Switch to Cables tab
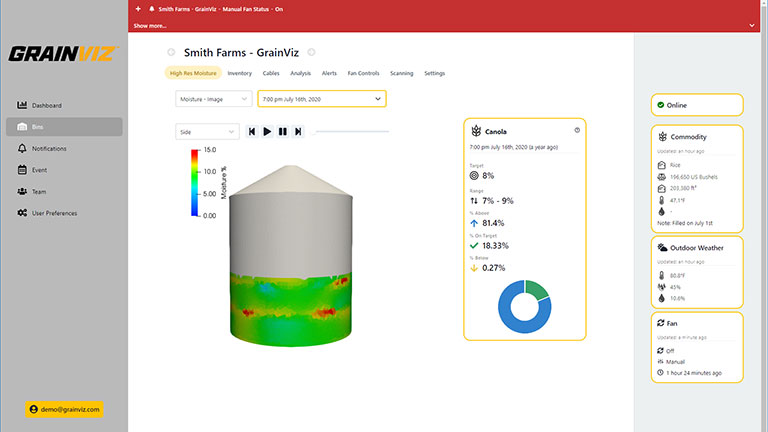Image resolution: width=768 pixels, height=432 pixels. coord(271,73)
